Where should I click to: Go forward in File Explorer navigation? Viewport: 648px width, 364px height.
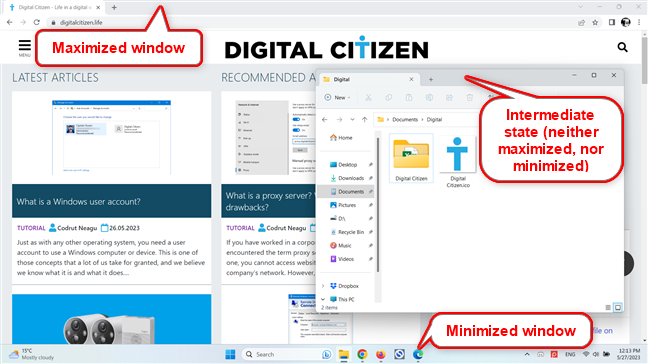pos(339,119)
